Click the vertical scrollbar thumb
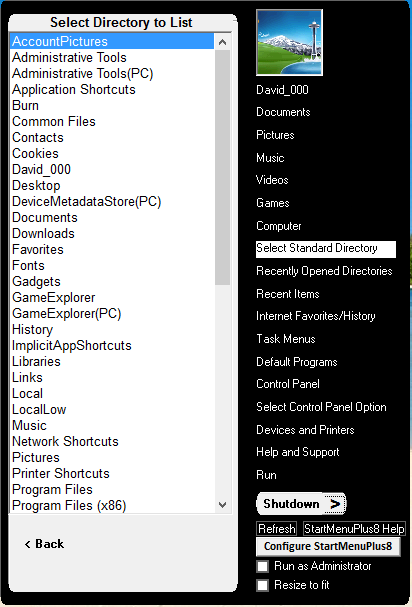 point(222,167)
